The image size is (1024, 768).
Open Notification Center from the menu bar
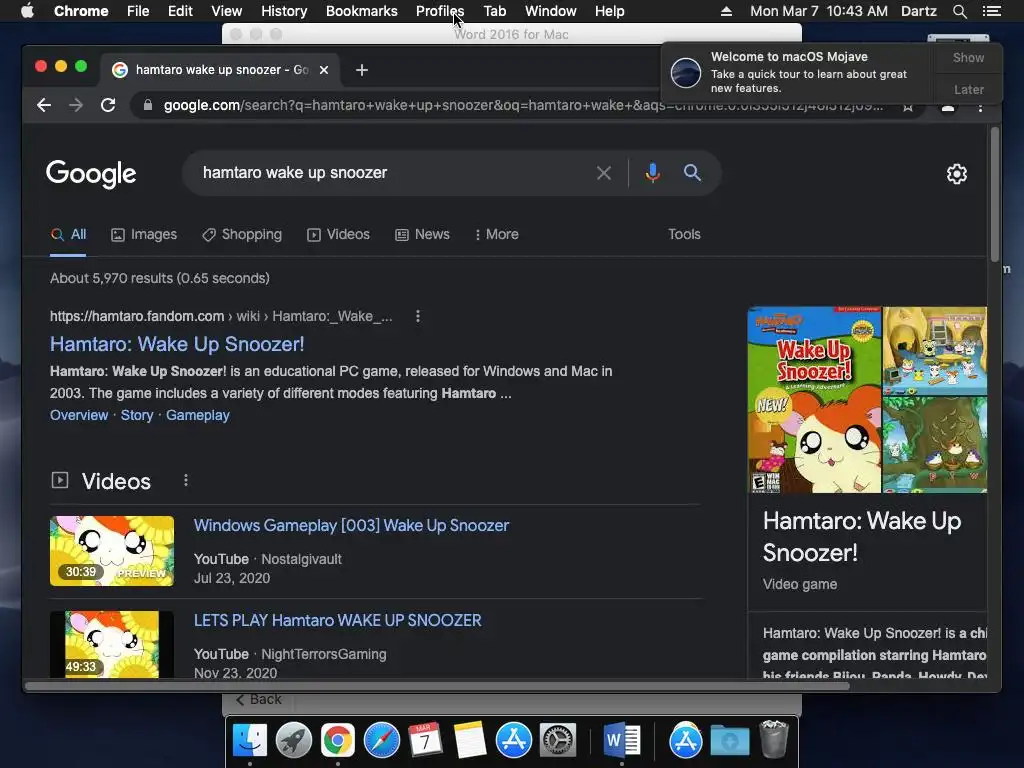pos(991,11)
